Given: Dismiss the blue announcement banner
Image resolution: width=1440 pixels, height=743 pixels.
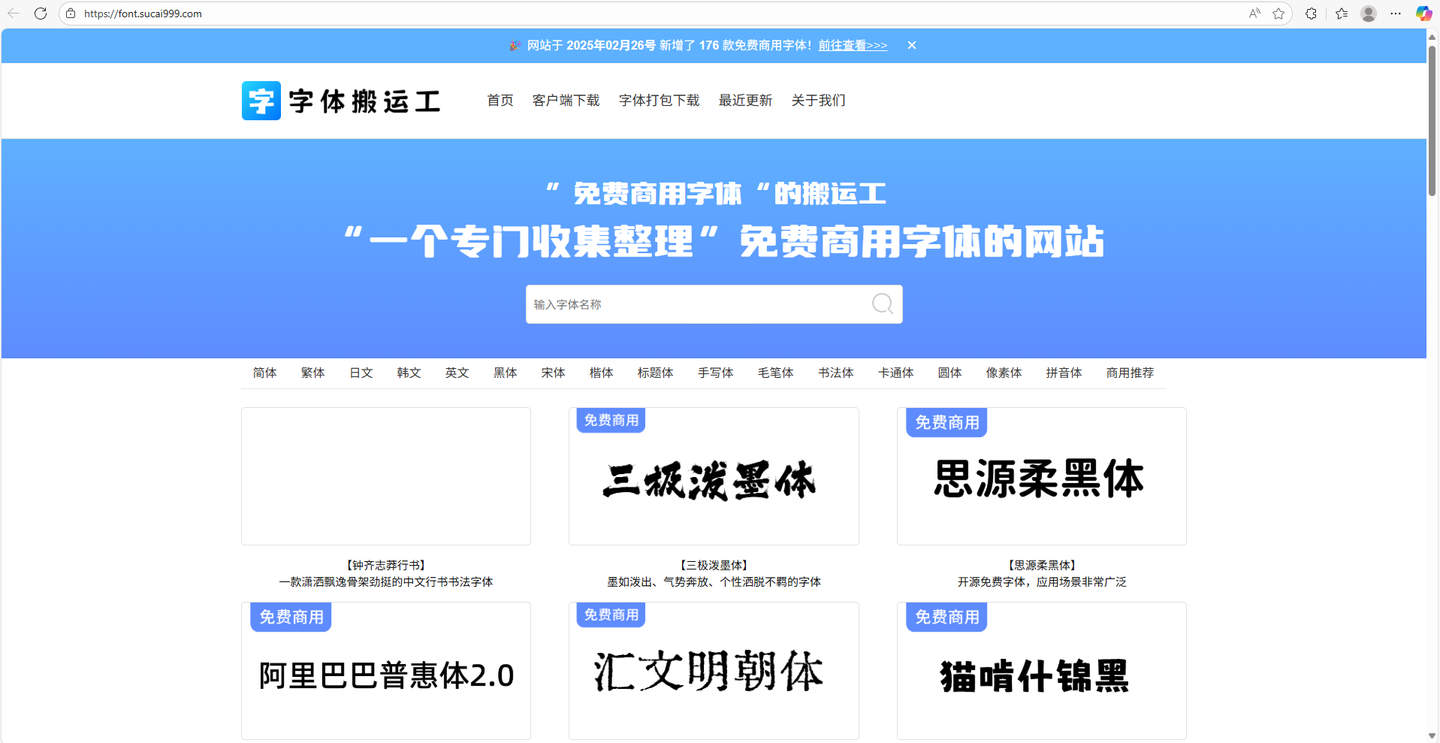Looking at the screenshot, I should coord(912,45).
